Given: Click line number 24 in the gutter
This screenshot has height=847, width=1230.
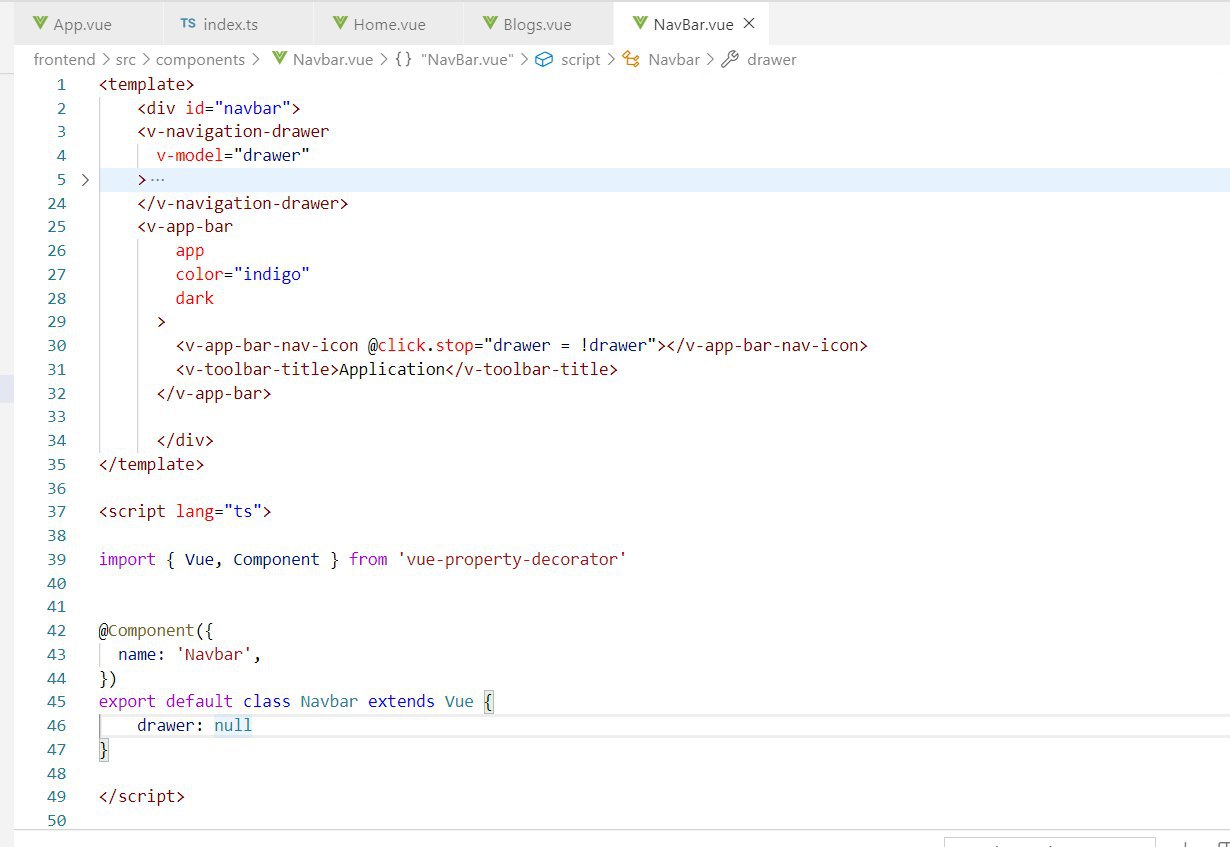Looking at the screenshot, I should 56,203.
